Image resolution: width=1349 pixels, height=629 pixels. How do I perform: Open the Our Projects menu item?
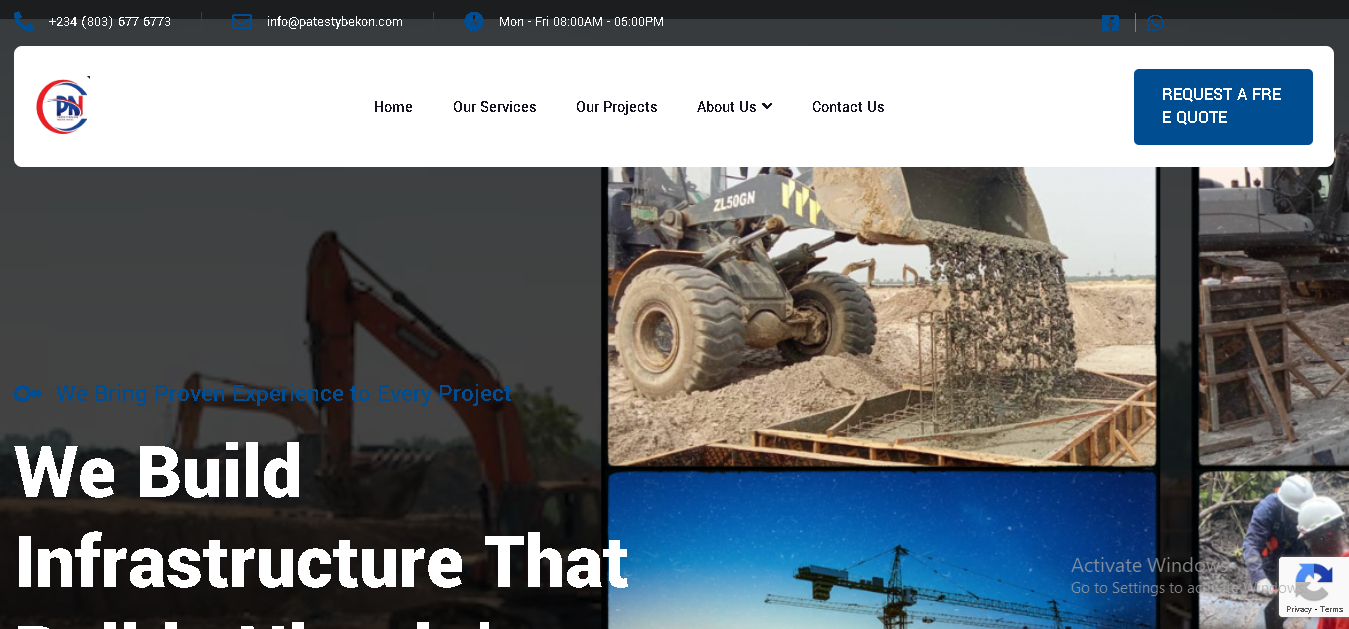(x=617, y=107)
